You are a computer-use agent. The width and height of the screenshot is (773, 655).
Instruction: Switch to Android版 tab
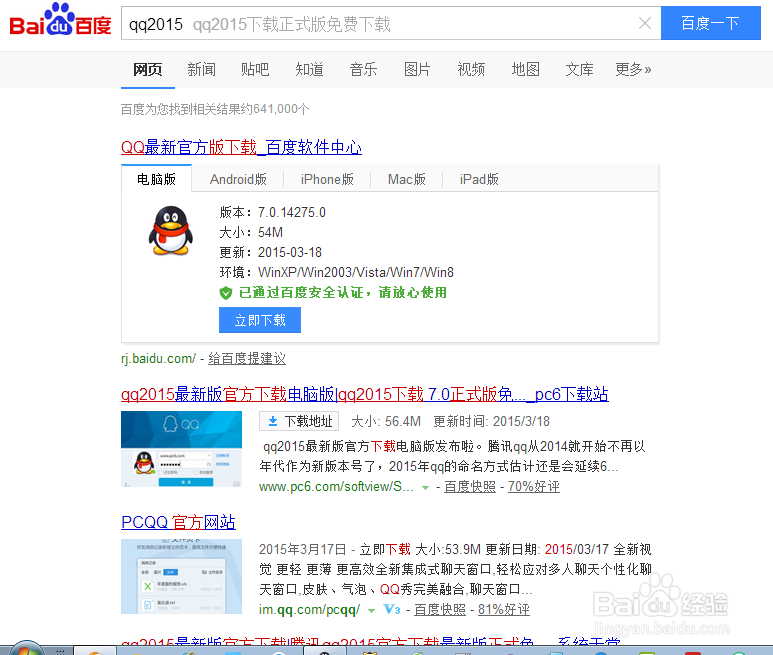(238, 179)
